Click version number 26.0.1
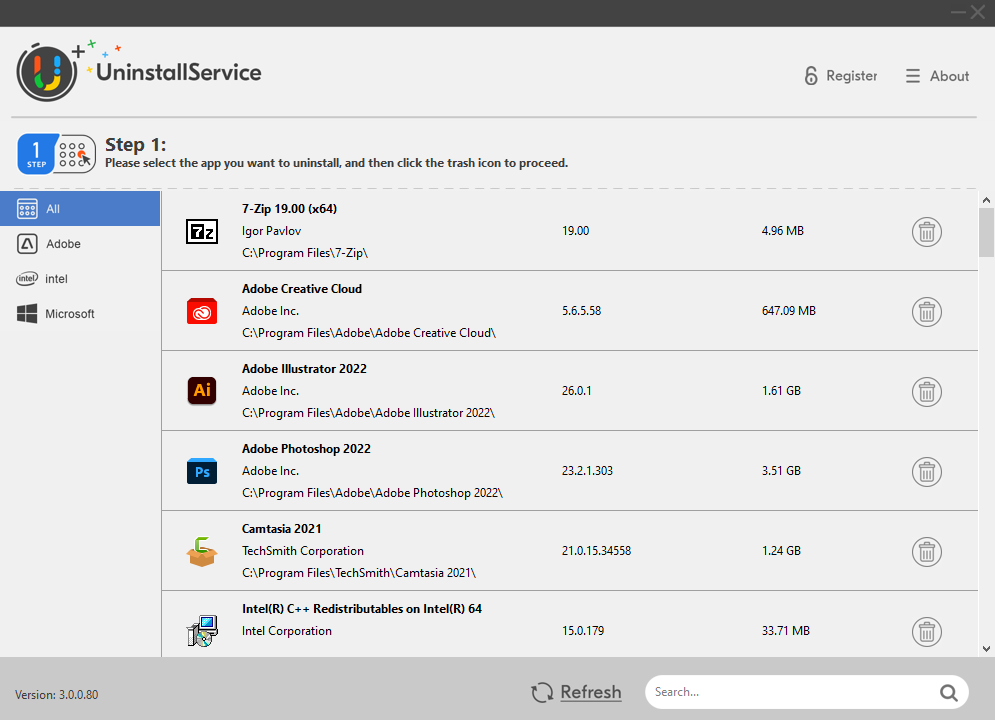Screen dimensions: 995x720 pos(576,391)
